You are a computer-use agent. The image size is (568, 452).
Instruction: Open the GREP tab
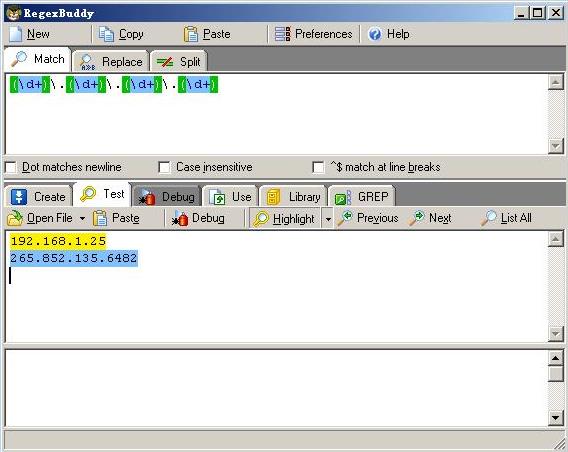tap(362, 197)
